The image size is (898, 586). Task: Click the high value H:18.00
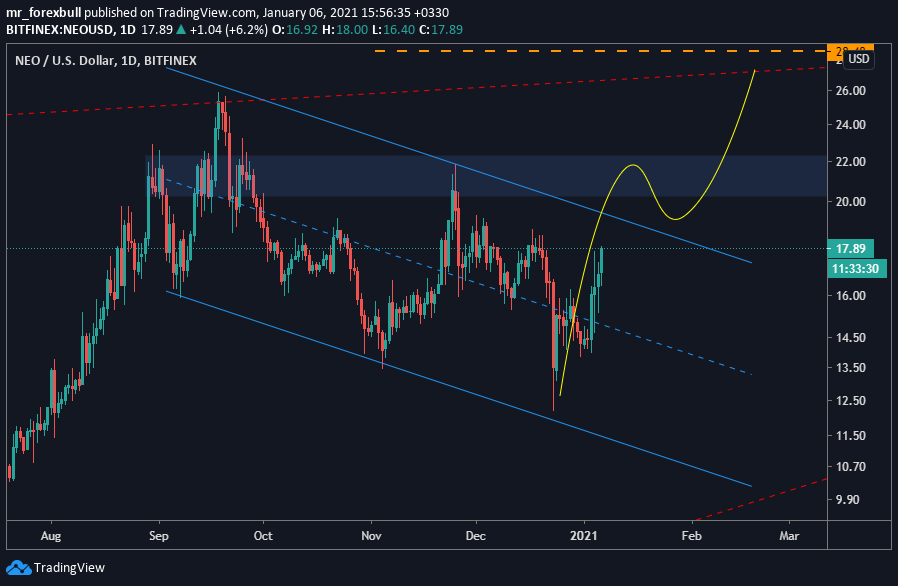[x=345, y=29]
